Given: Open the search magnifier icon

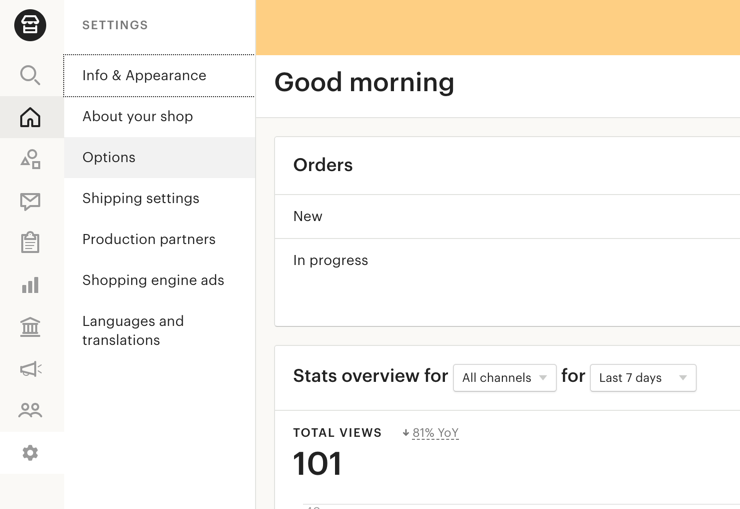Looking at the screenshot, I should 30,75.
